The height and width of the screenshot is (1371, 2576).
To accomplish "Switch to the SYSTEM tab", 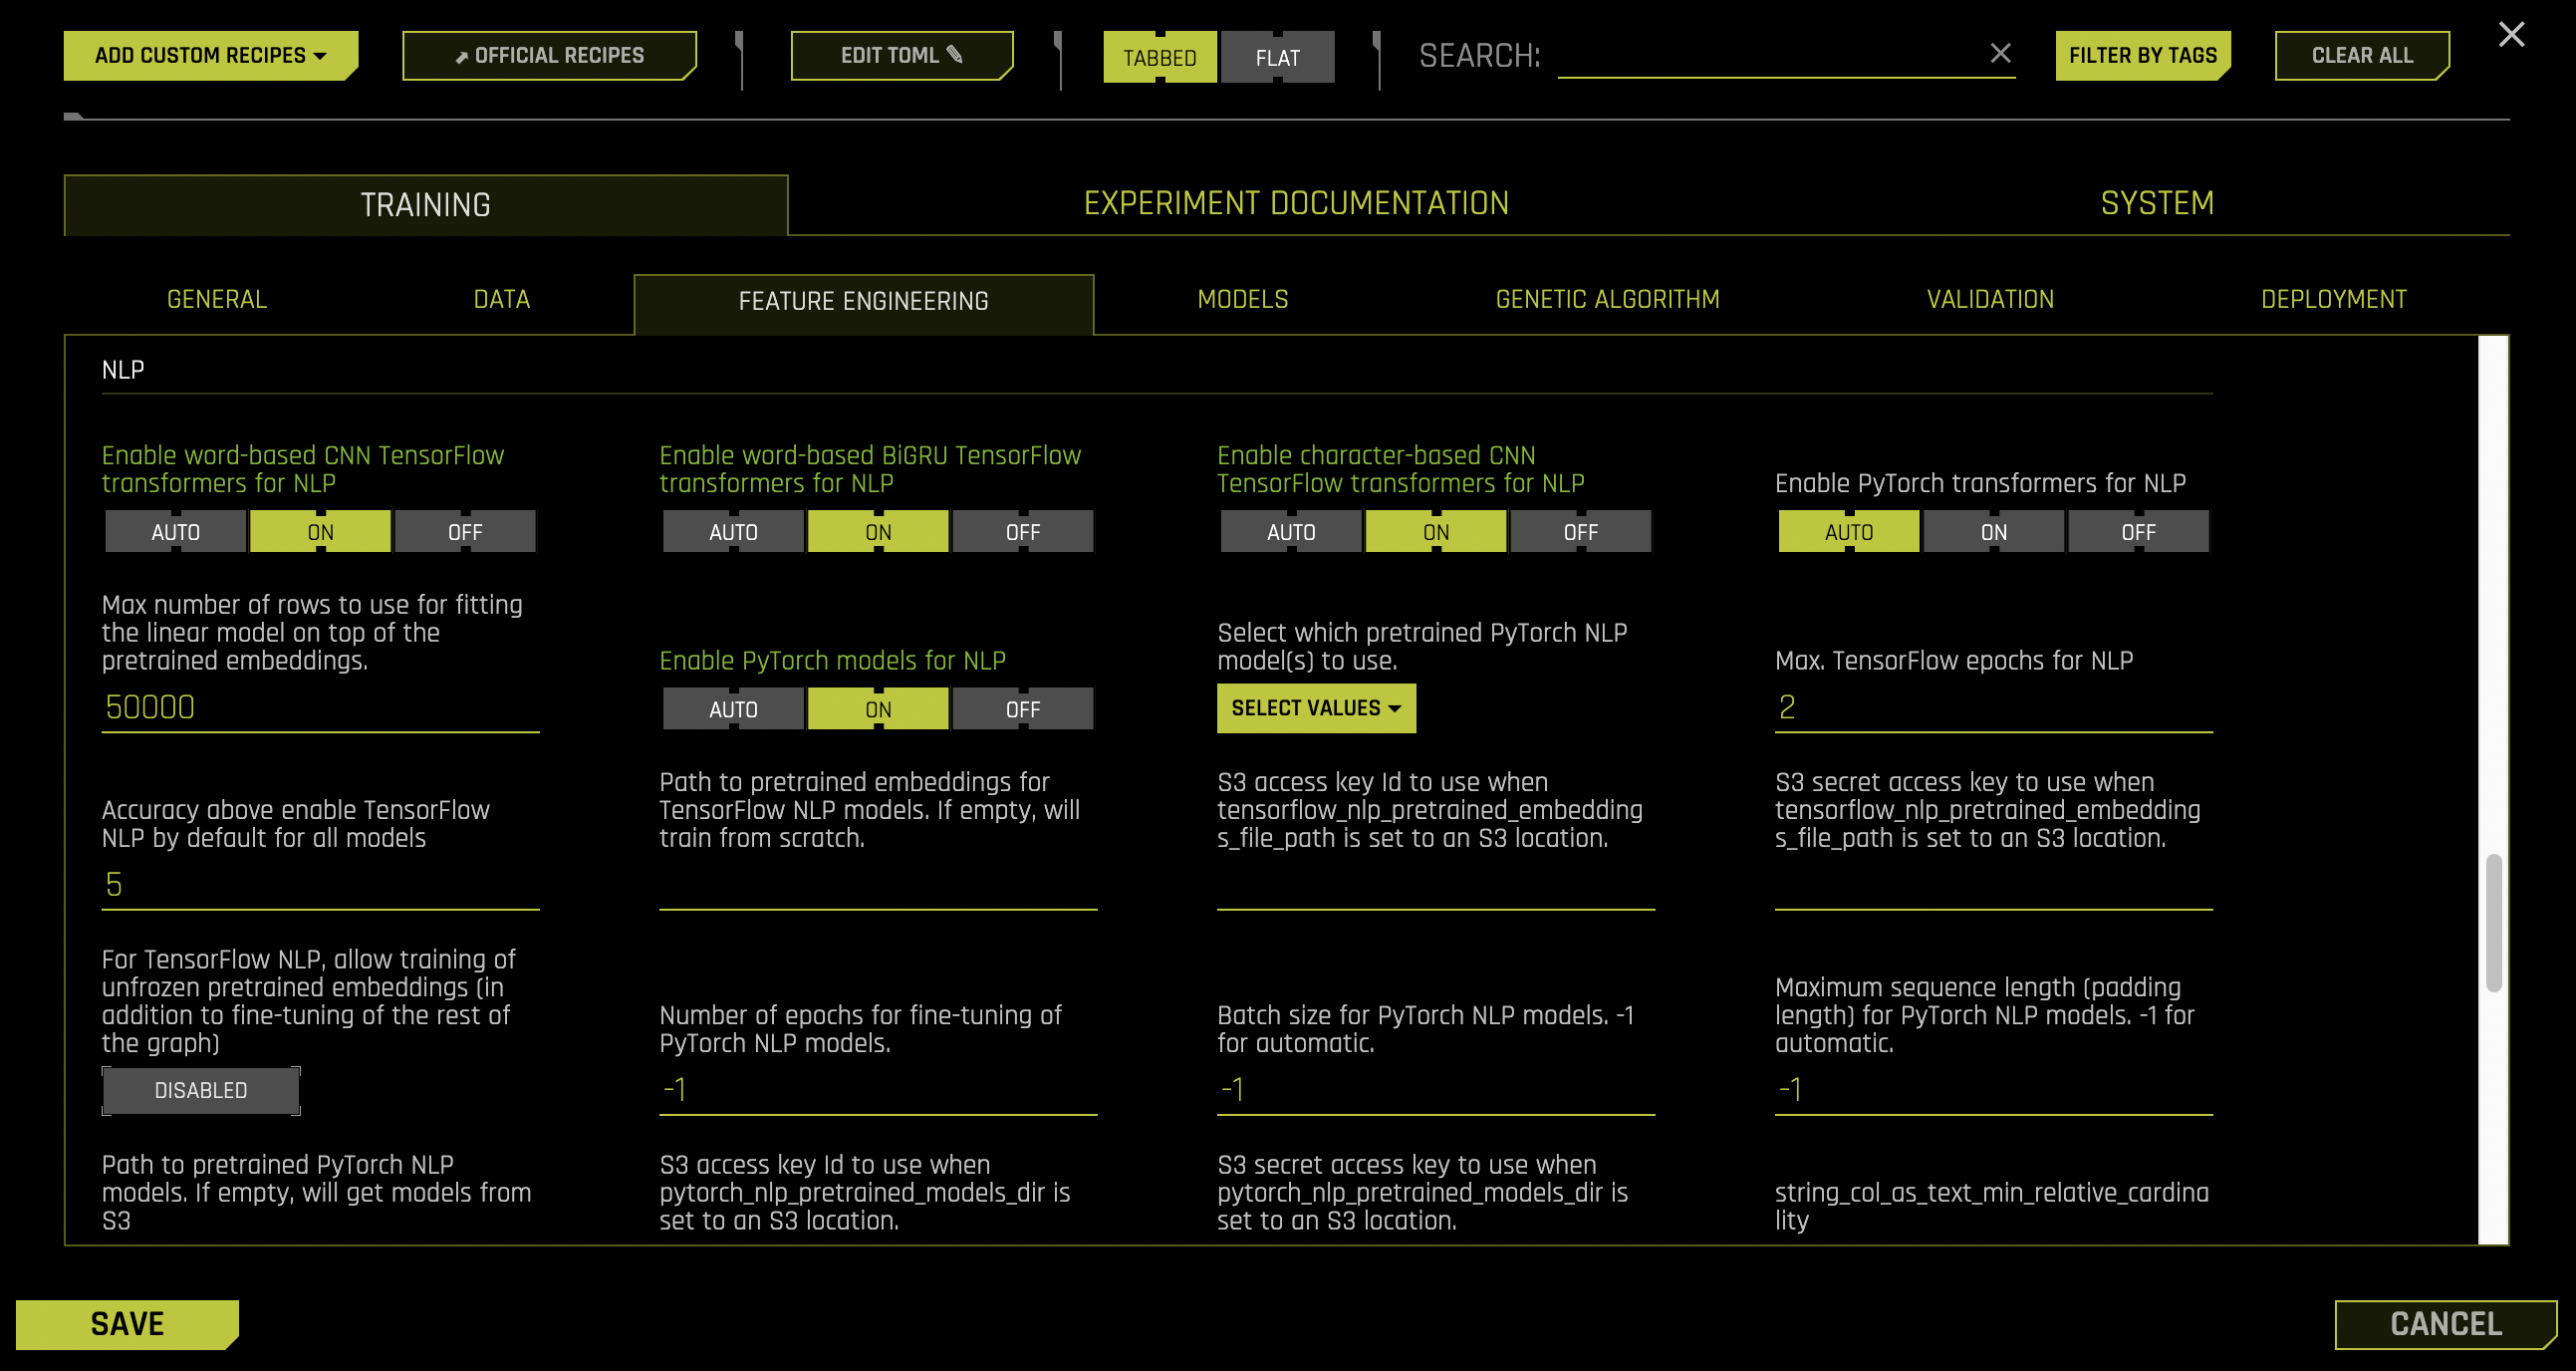I will click(x=2156, y=204).
